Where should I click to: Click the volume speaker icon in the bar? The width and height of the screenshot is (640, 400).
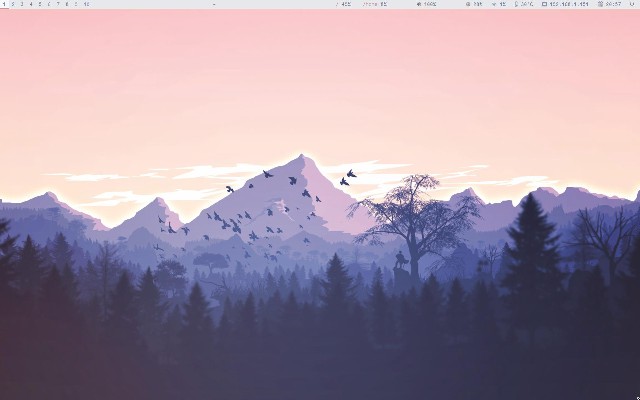(419, 4)
